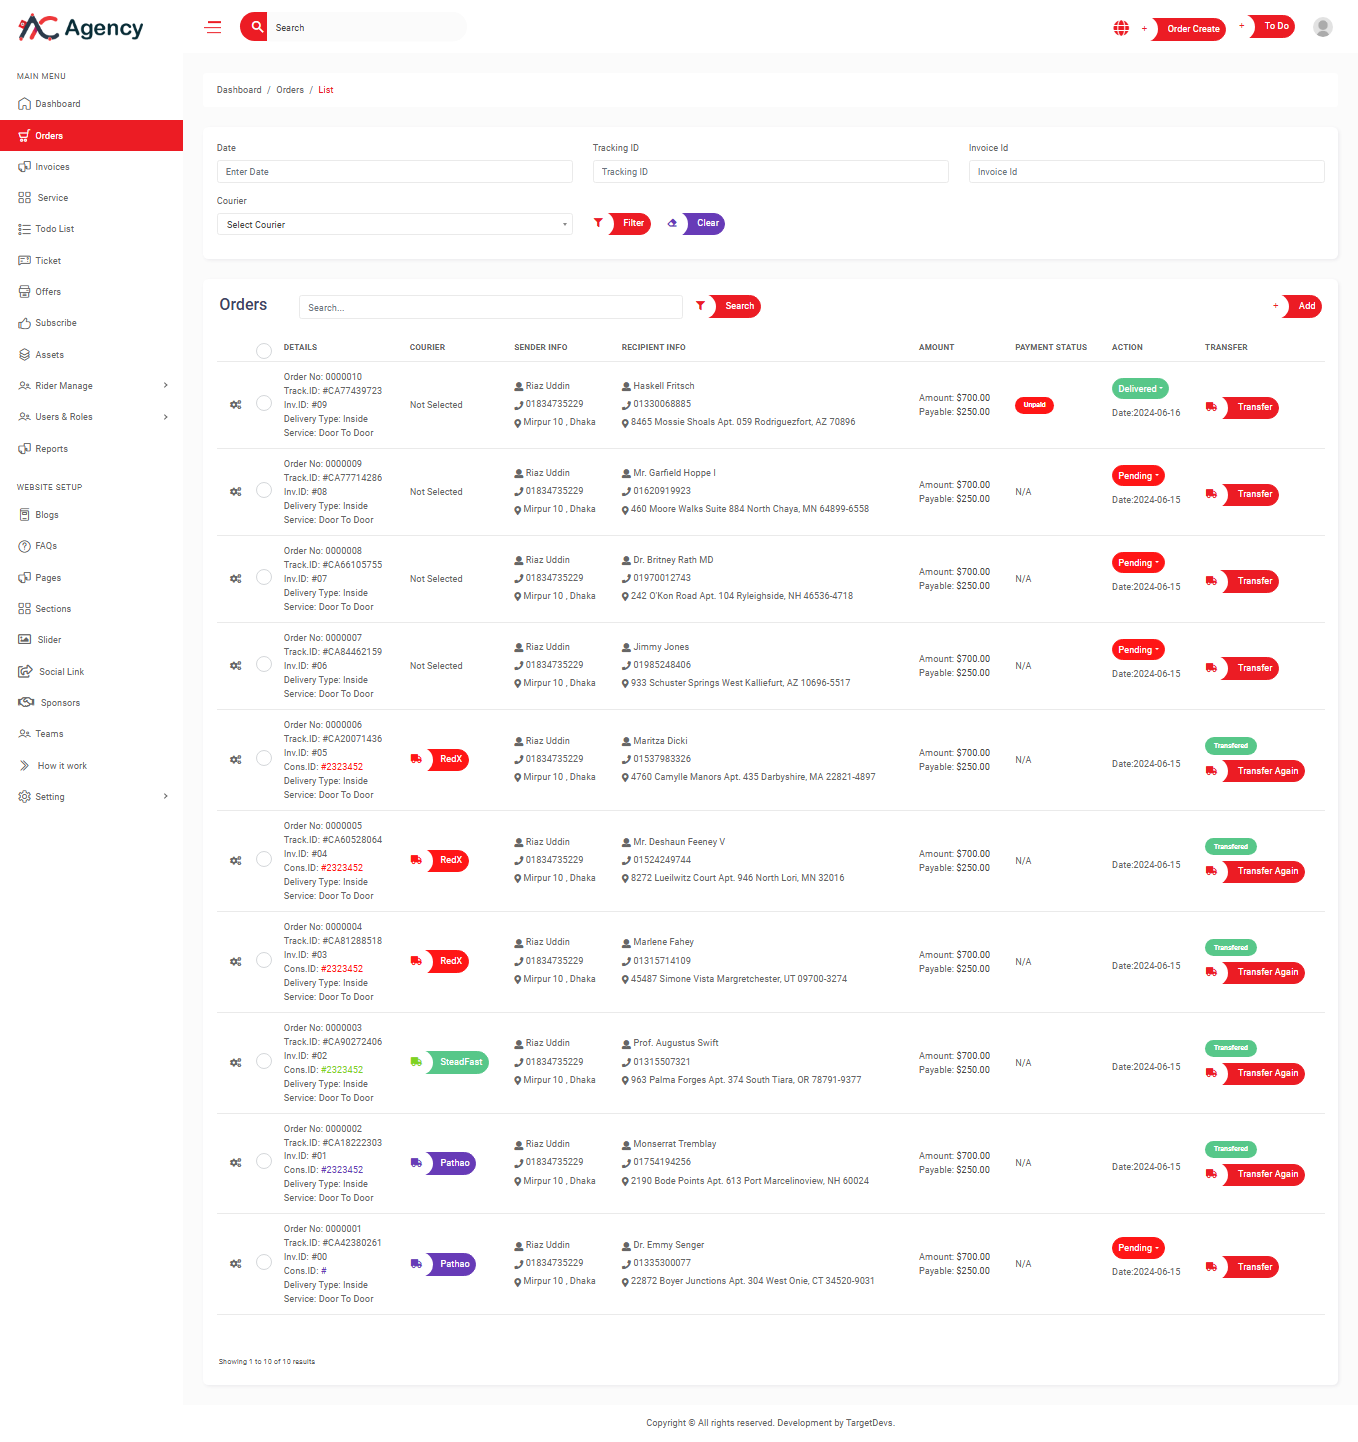
Task: Click gear icon for order 0000010
Action: [236, 405]
